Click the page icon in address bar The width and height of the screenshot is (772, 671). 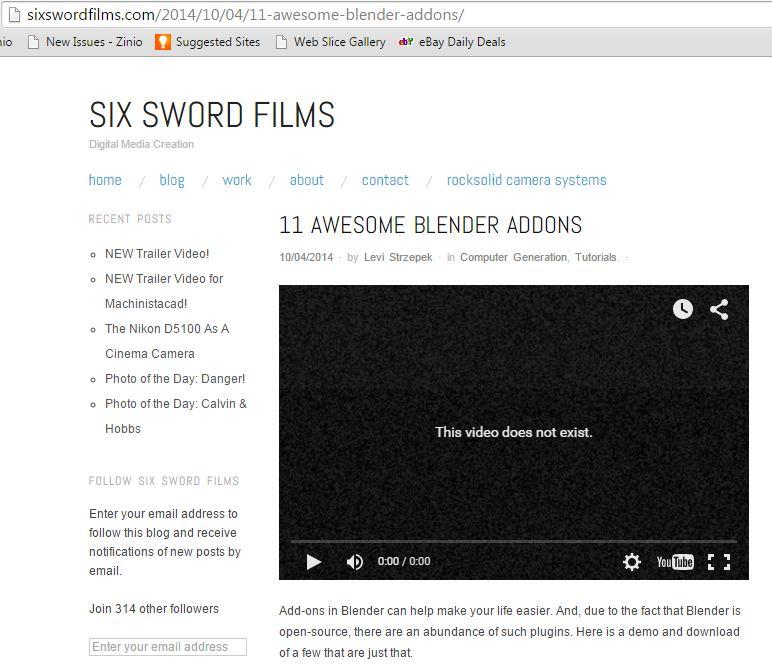click(x=14, y=14)
